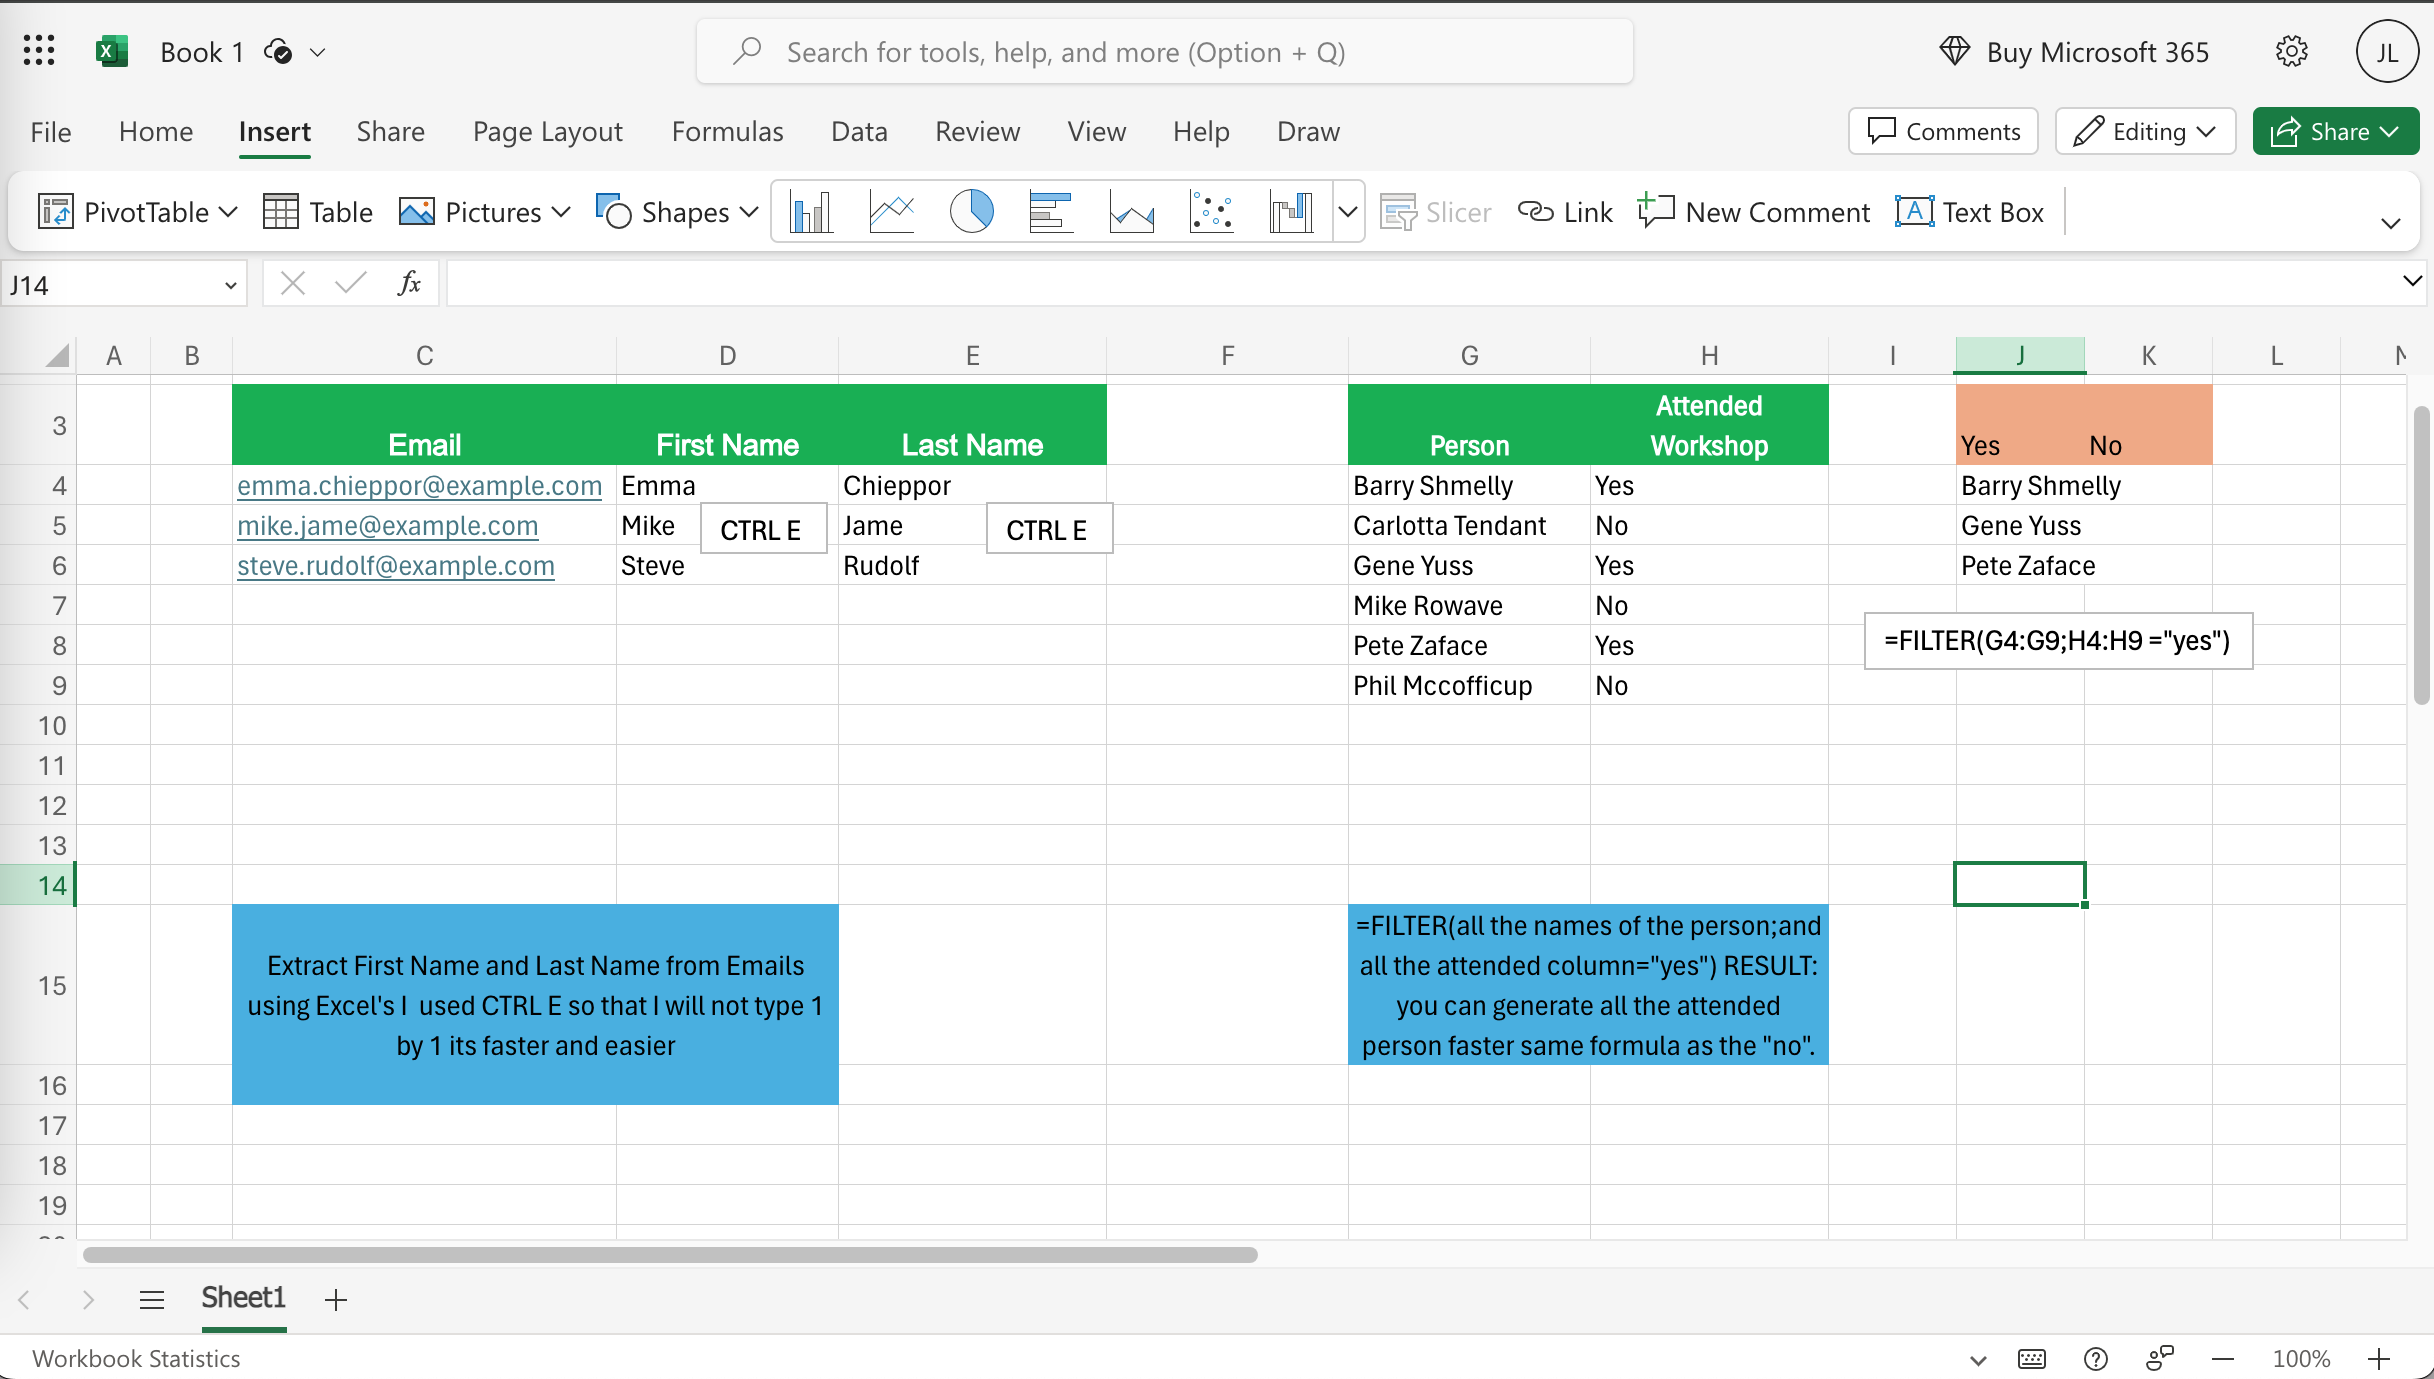This screenshot has height=1379, width=2434.
Task: Click the line chart icon
Action: click(x=891, y=213)
